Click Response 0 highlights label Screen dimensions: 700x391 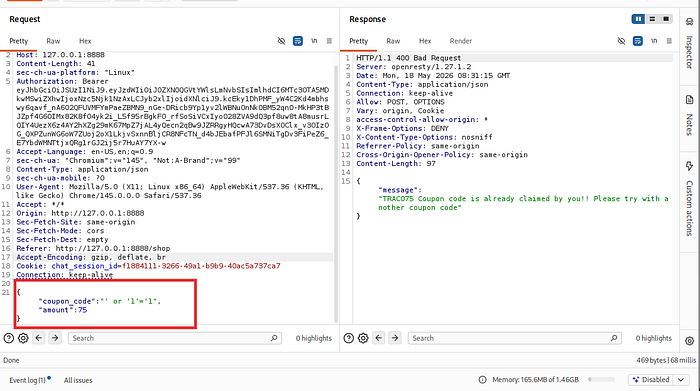(654, 338)
